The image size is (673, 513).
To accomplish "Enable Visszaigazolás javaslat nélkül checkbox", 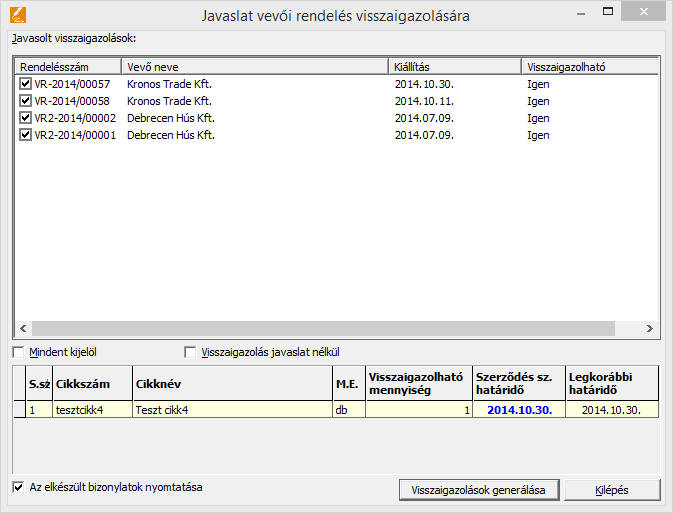I will [190, 352].
